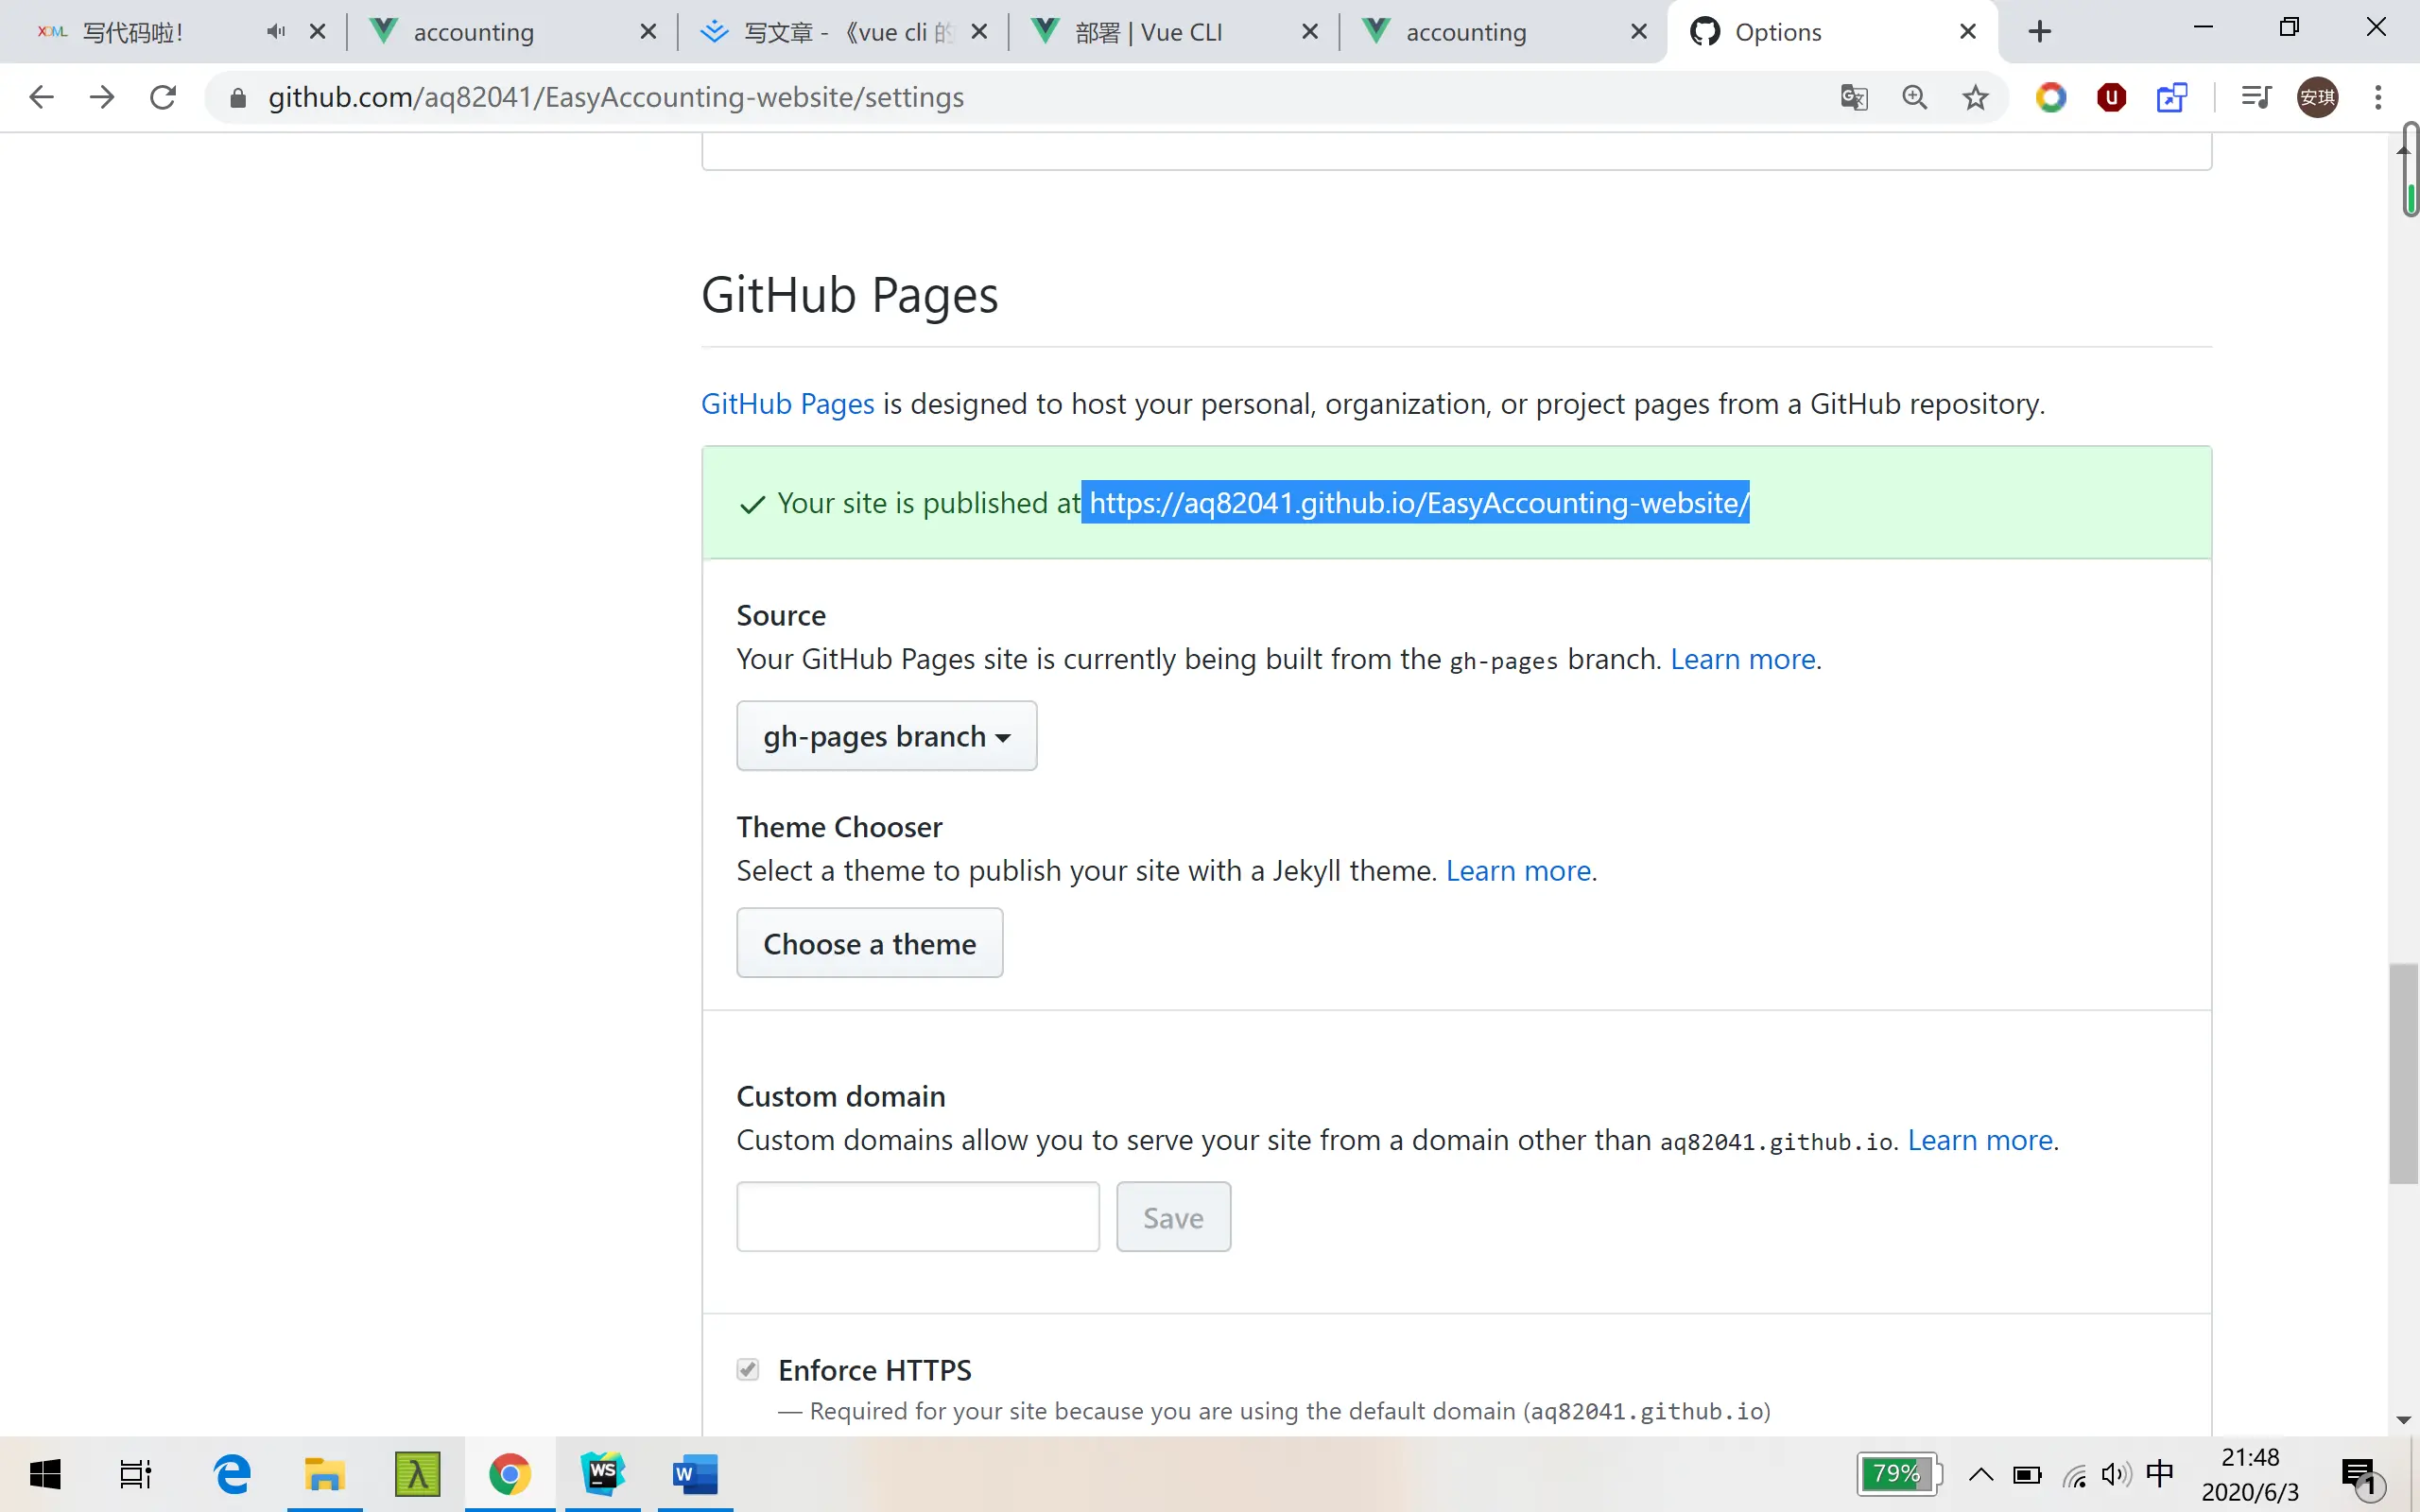Screen dimensions: 2420x1512
Task: Open a new browser tab
Action: click(x=2040, y=32)
